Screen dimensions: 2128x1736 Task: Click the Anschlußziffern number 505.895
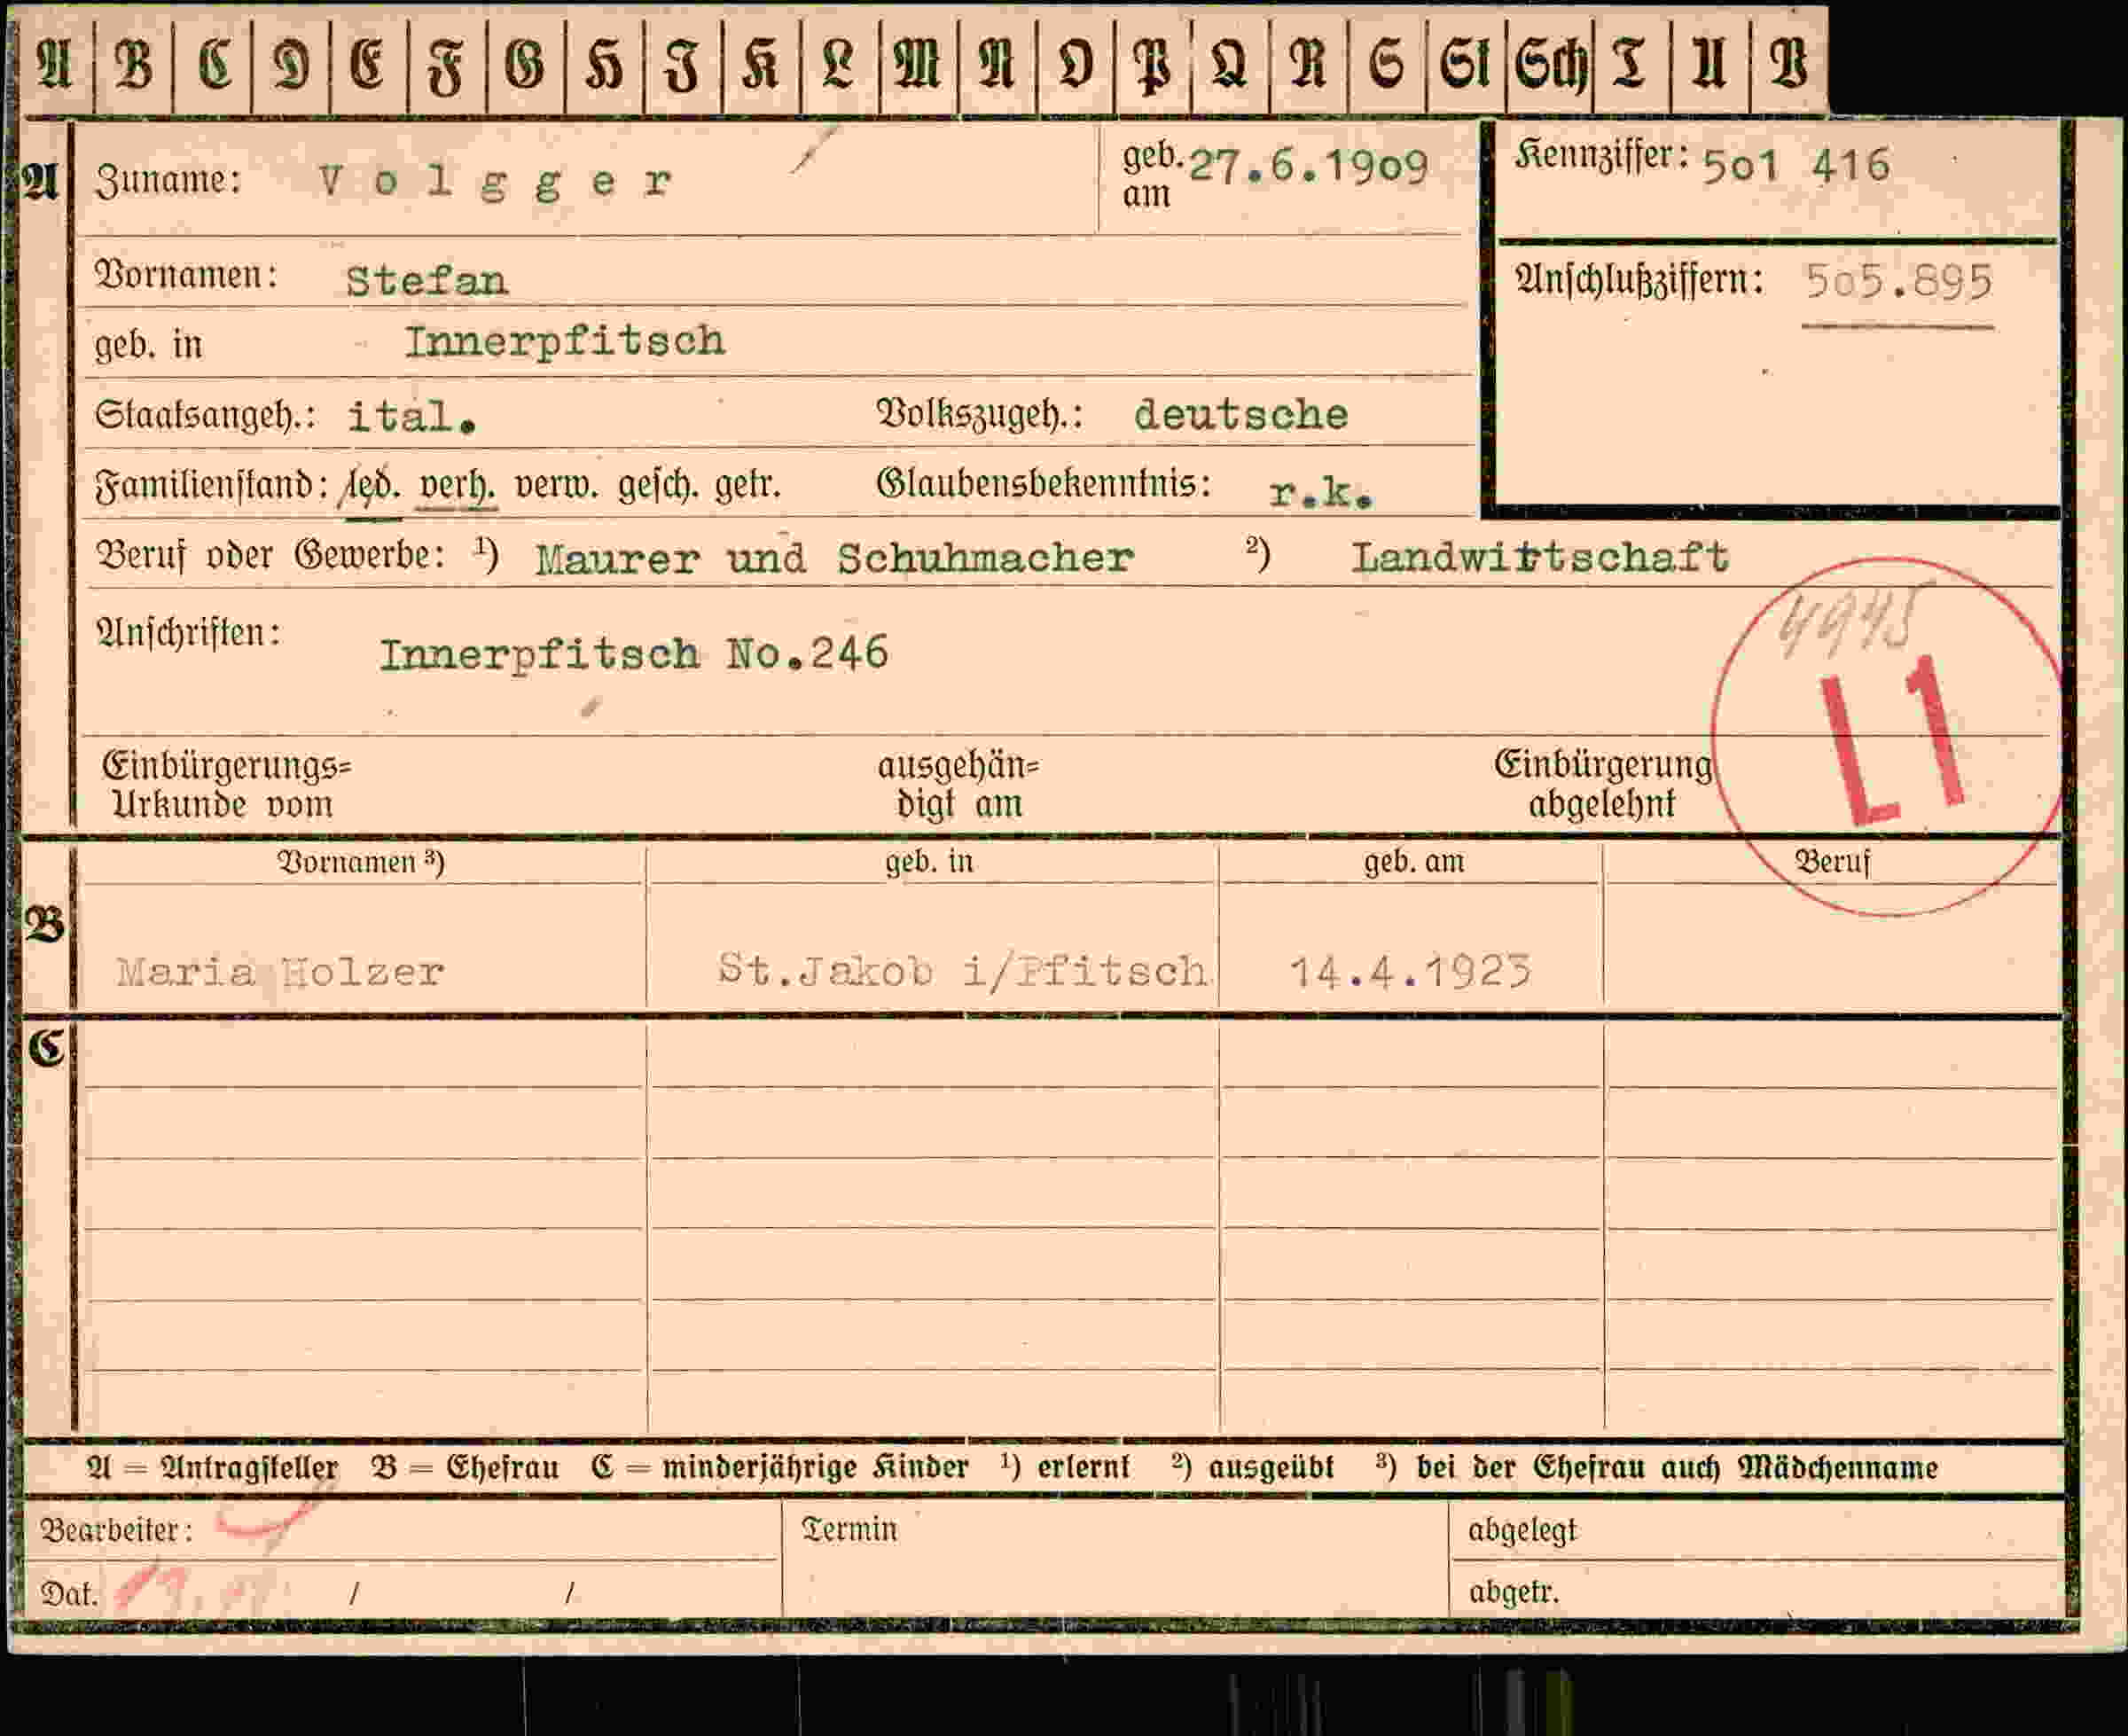tap(1898, 282)
